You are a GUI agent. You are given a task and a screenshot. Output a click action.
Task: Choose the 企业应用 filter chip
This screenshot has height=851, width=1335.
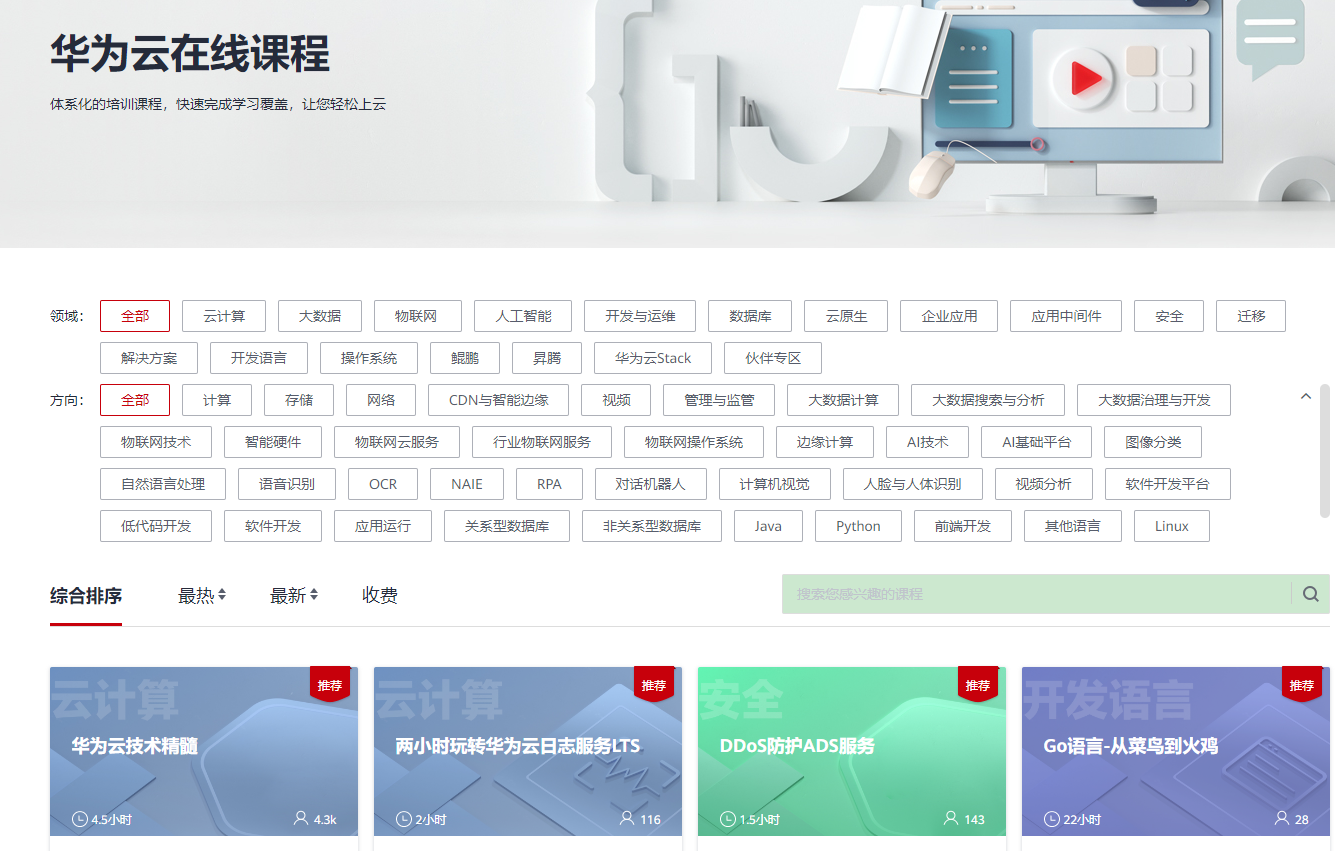pos(949,316)
